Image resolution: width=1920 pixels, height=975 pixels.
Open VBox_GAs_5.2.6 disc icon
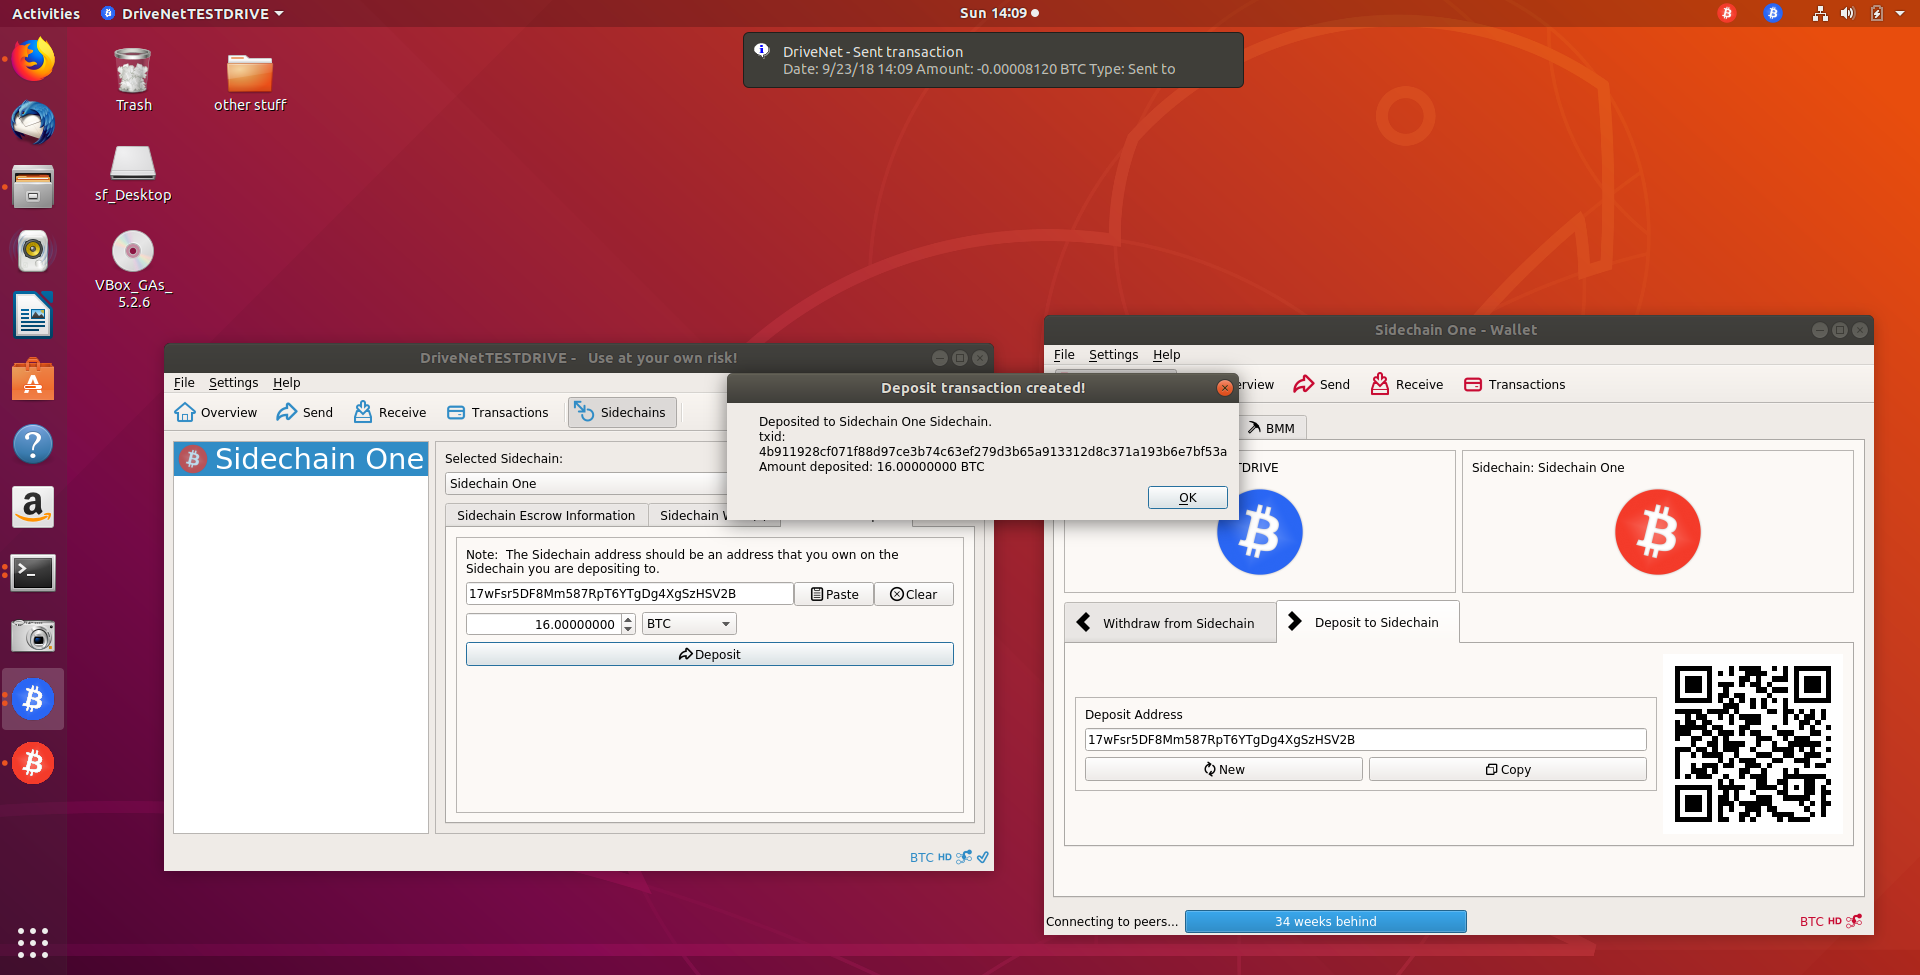coord(133,268)
